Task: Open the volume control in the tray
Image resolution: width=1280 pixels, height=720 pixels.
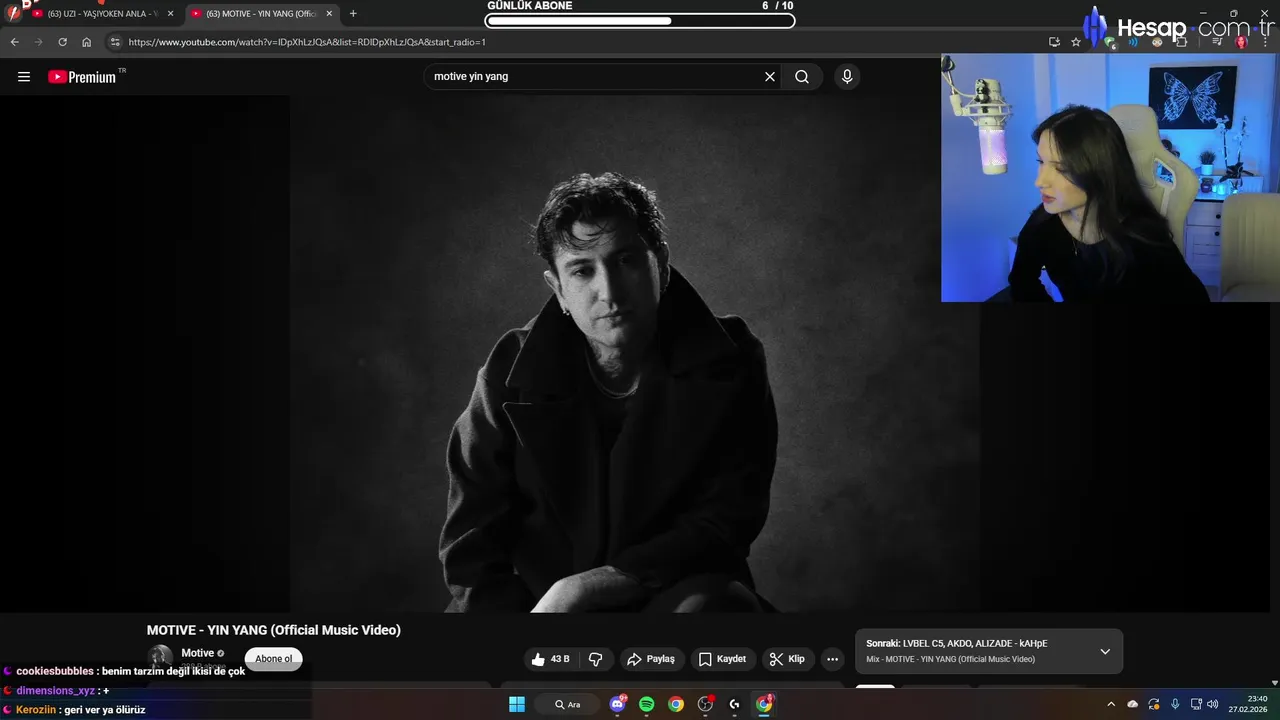Action: pos(1213,704)
